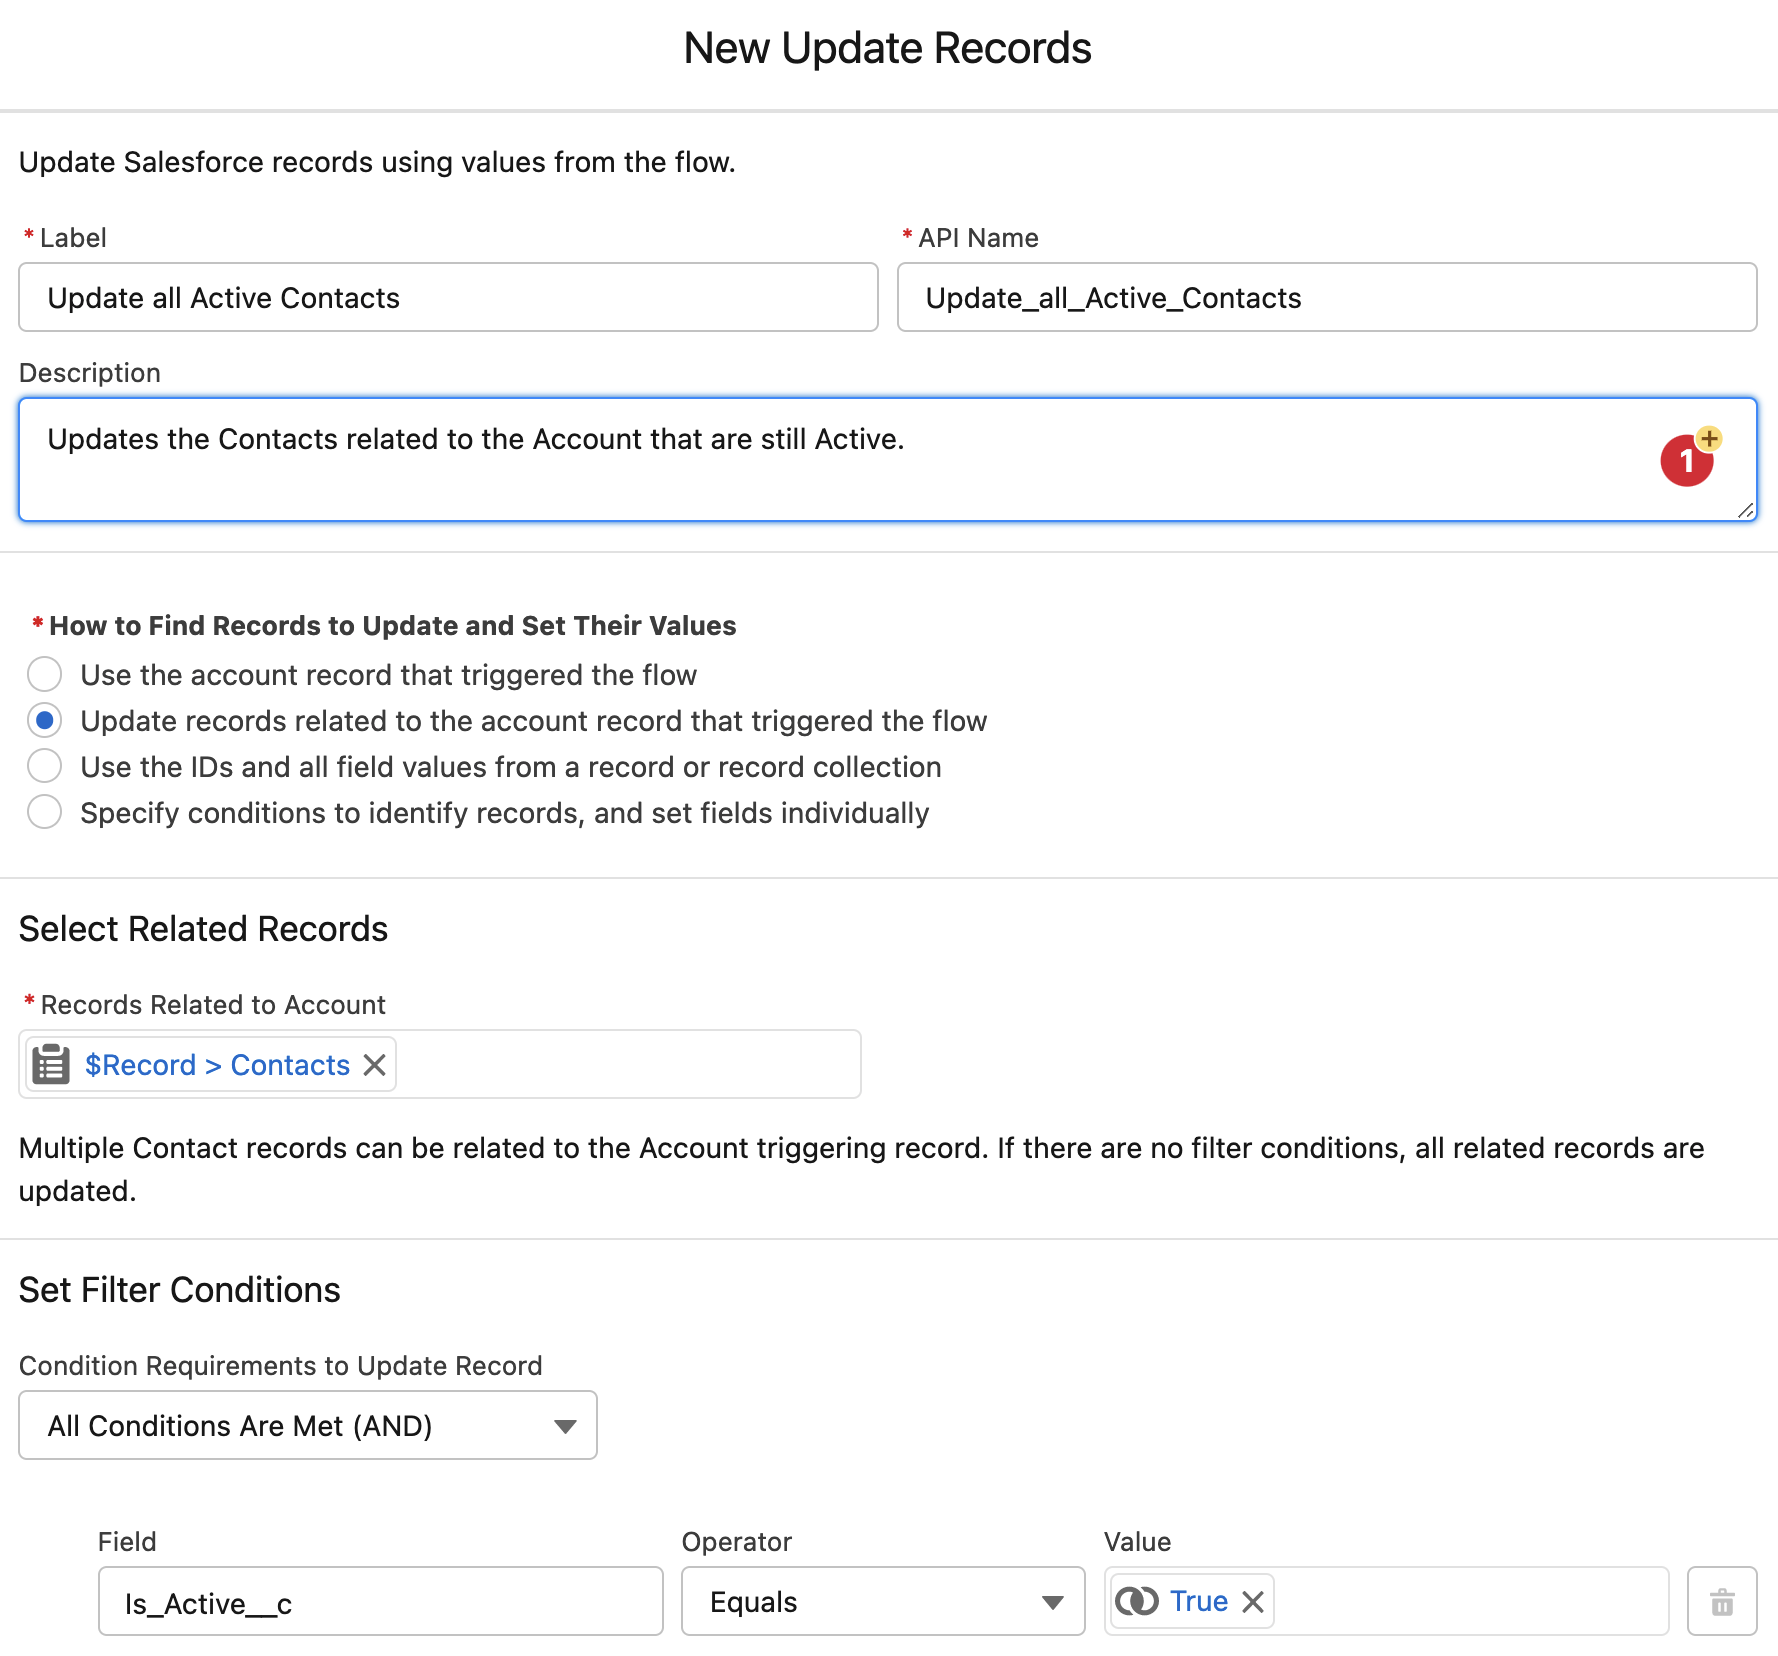Click the API Name input field
This screenshot has height=1656, width=1778.
tap(1327, 297)
